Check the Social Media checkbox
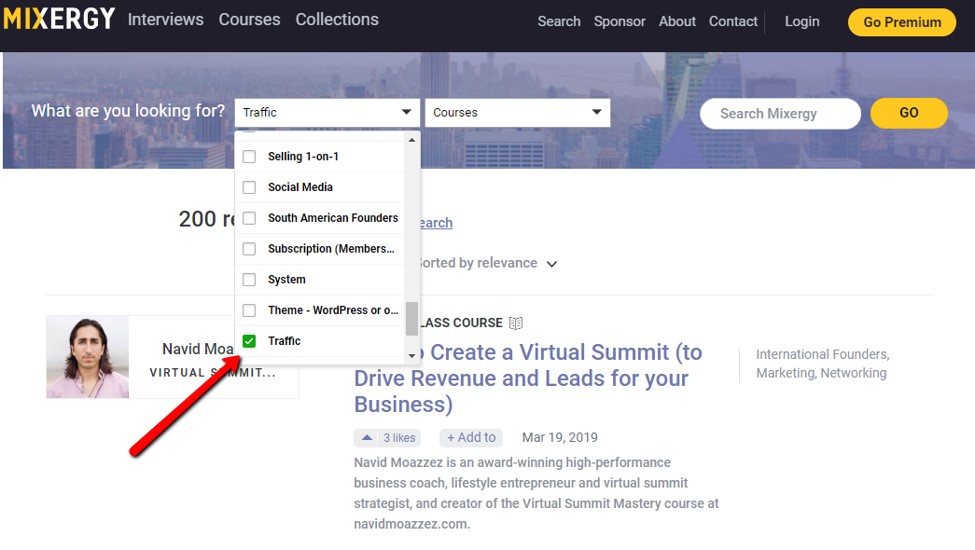The height and width of the screenshot is (550, 975). [x=249, y=187]
